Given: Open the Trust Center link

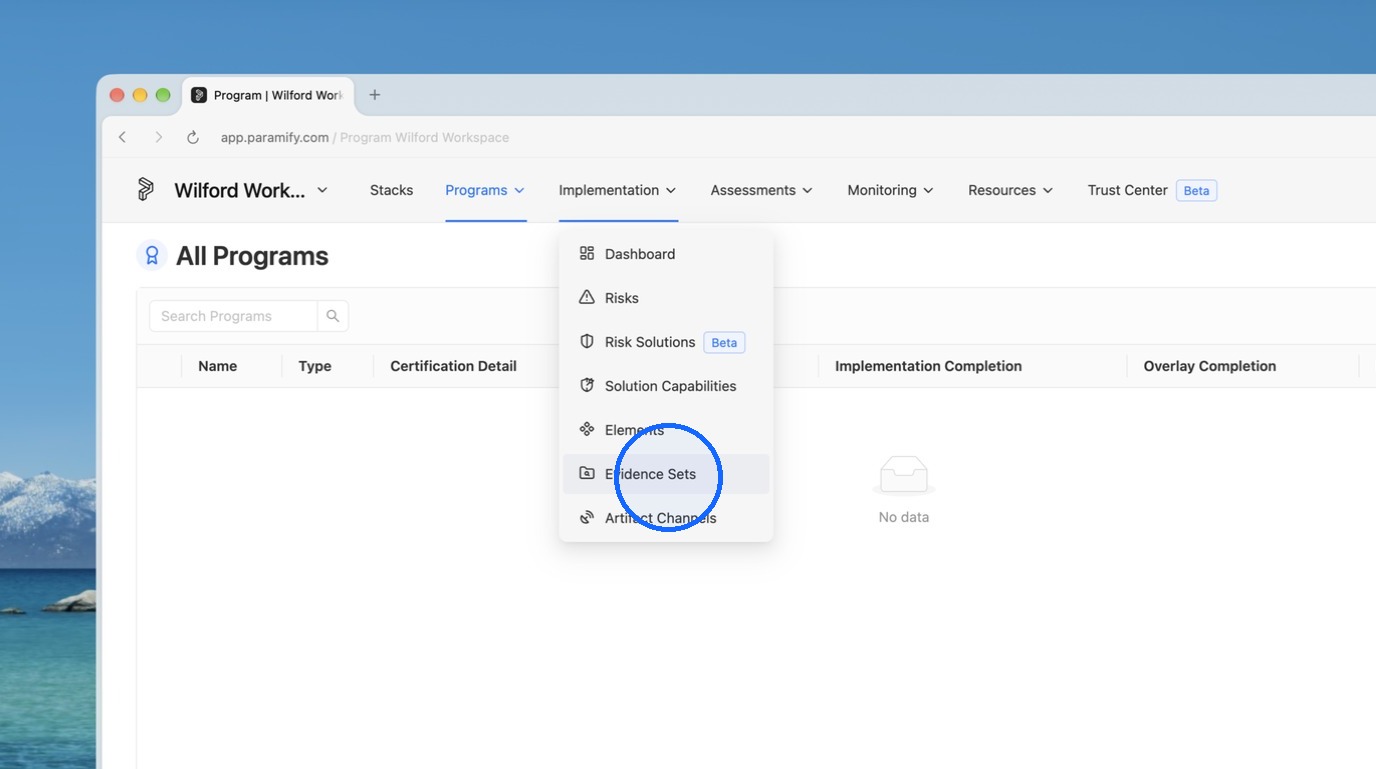Looking at the screenshot, I should click(x=1127, y=190).
